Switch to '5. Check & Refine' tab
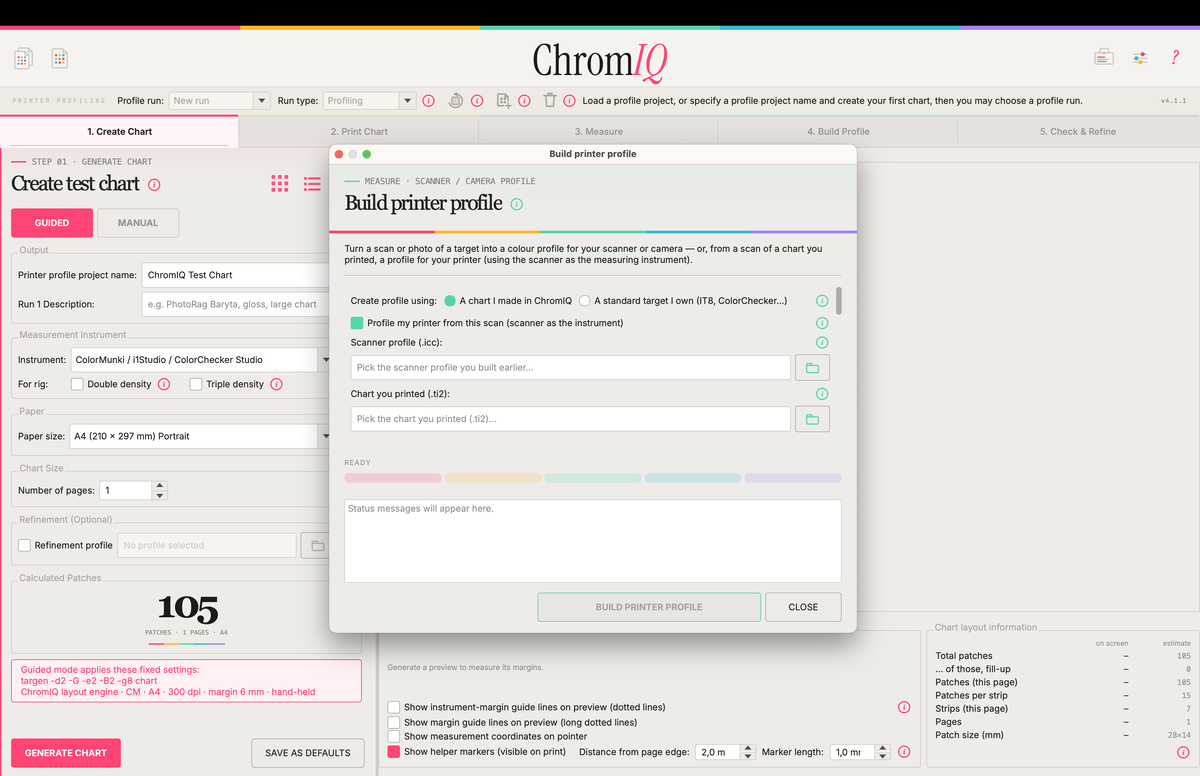This screenshot has width=1200, height=776. [1078, 131]
